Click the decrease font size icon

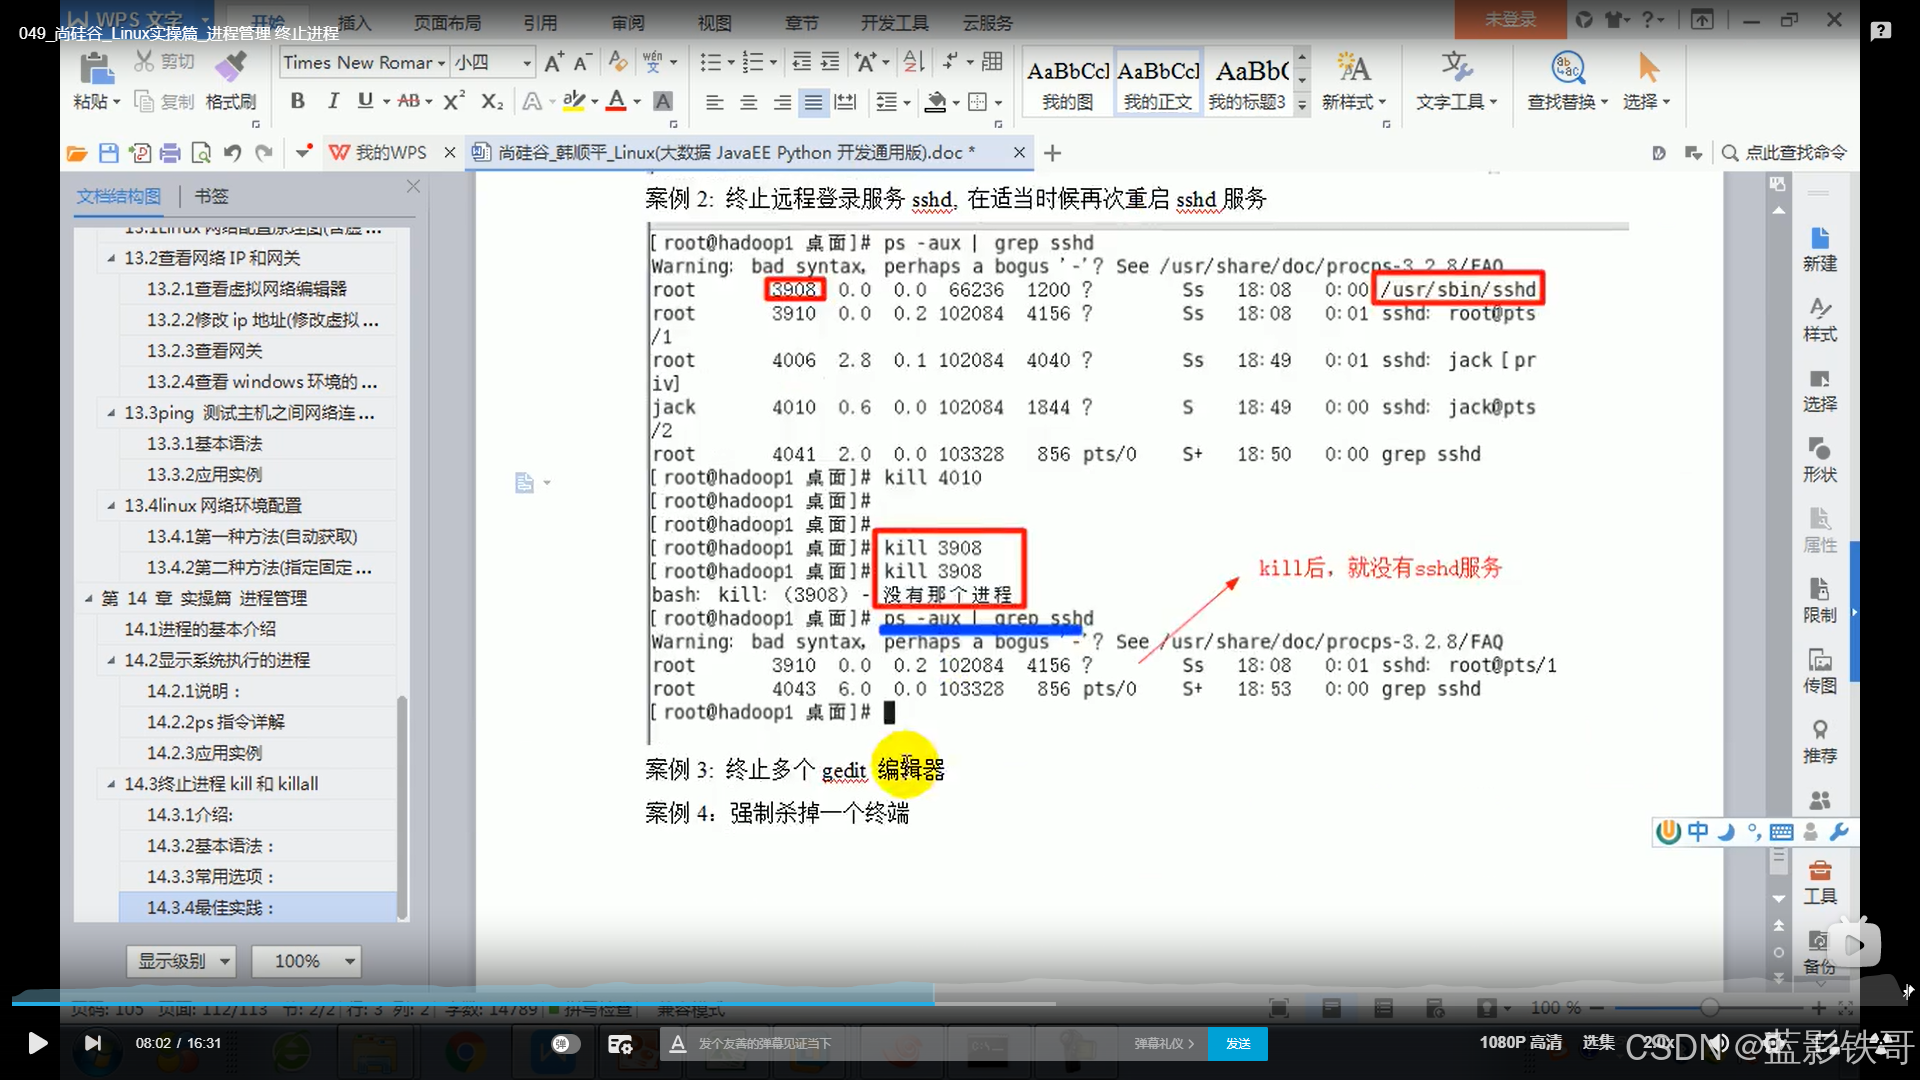[582, 63]
